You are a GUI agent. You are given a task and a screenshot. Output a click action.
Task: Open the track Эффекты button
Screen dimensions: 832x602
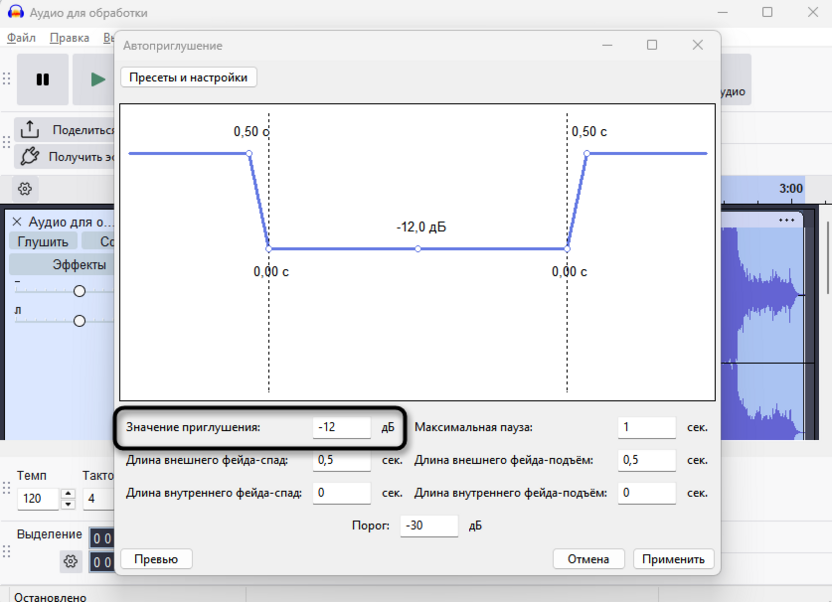(63, 264)
